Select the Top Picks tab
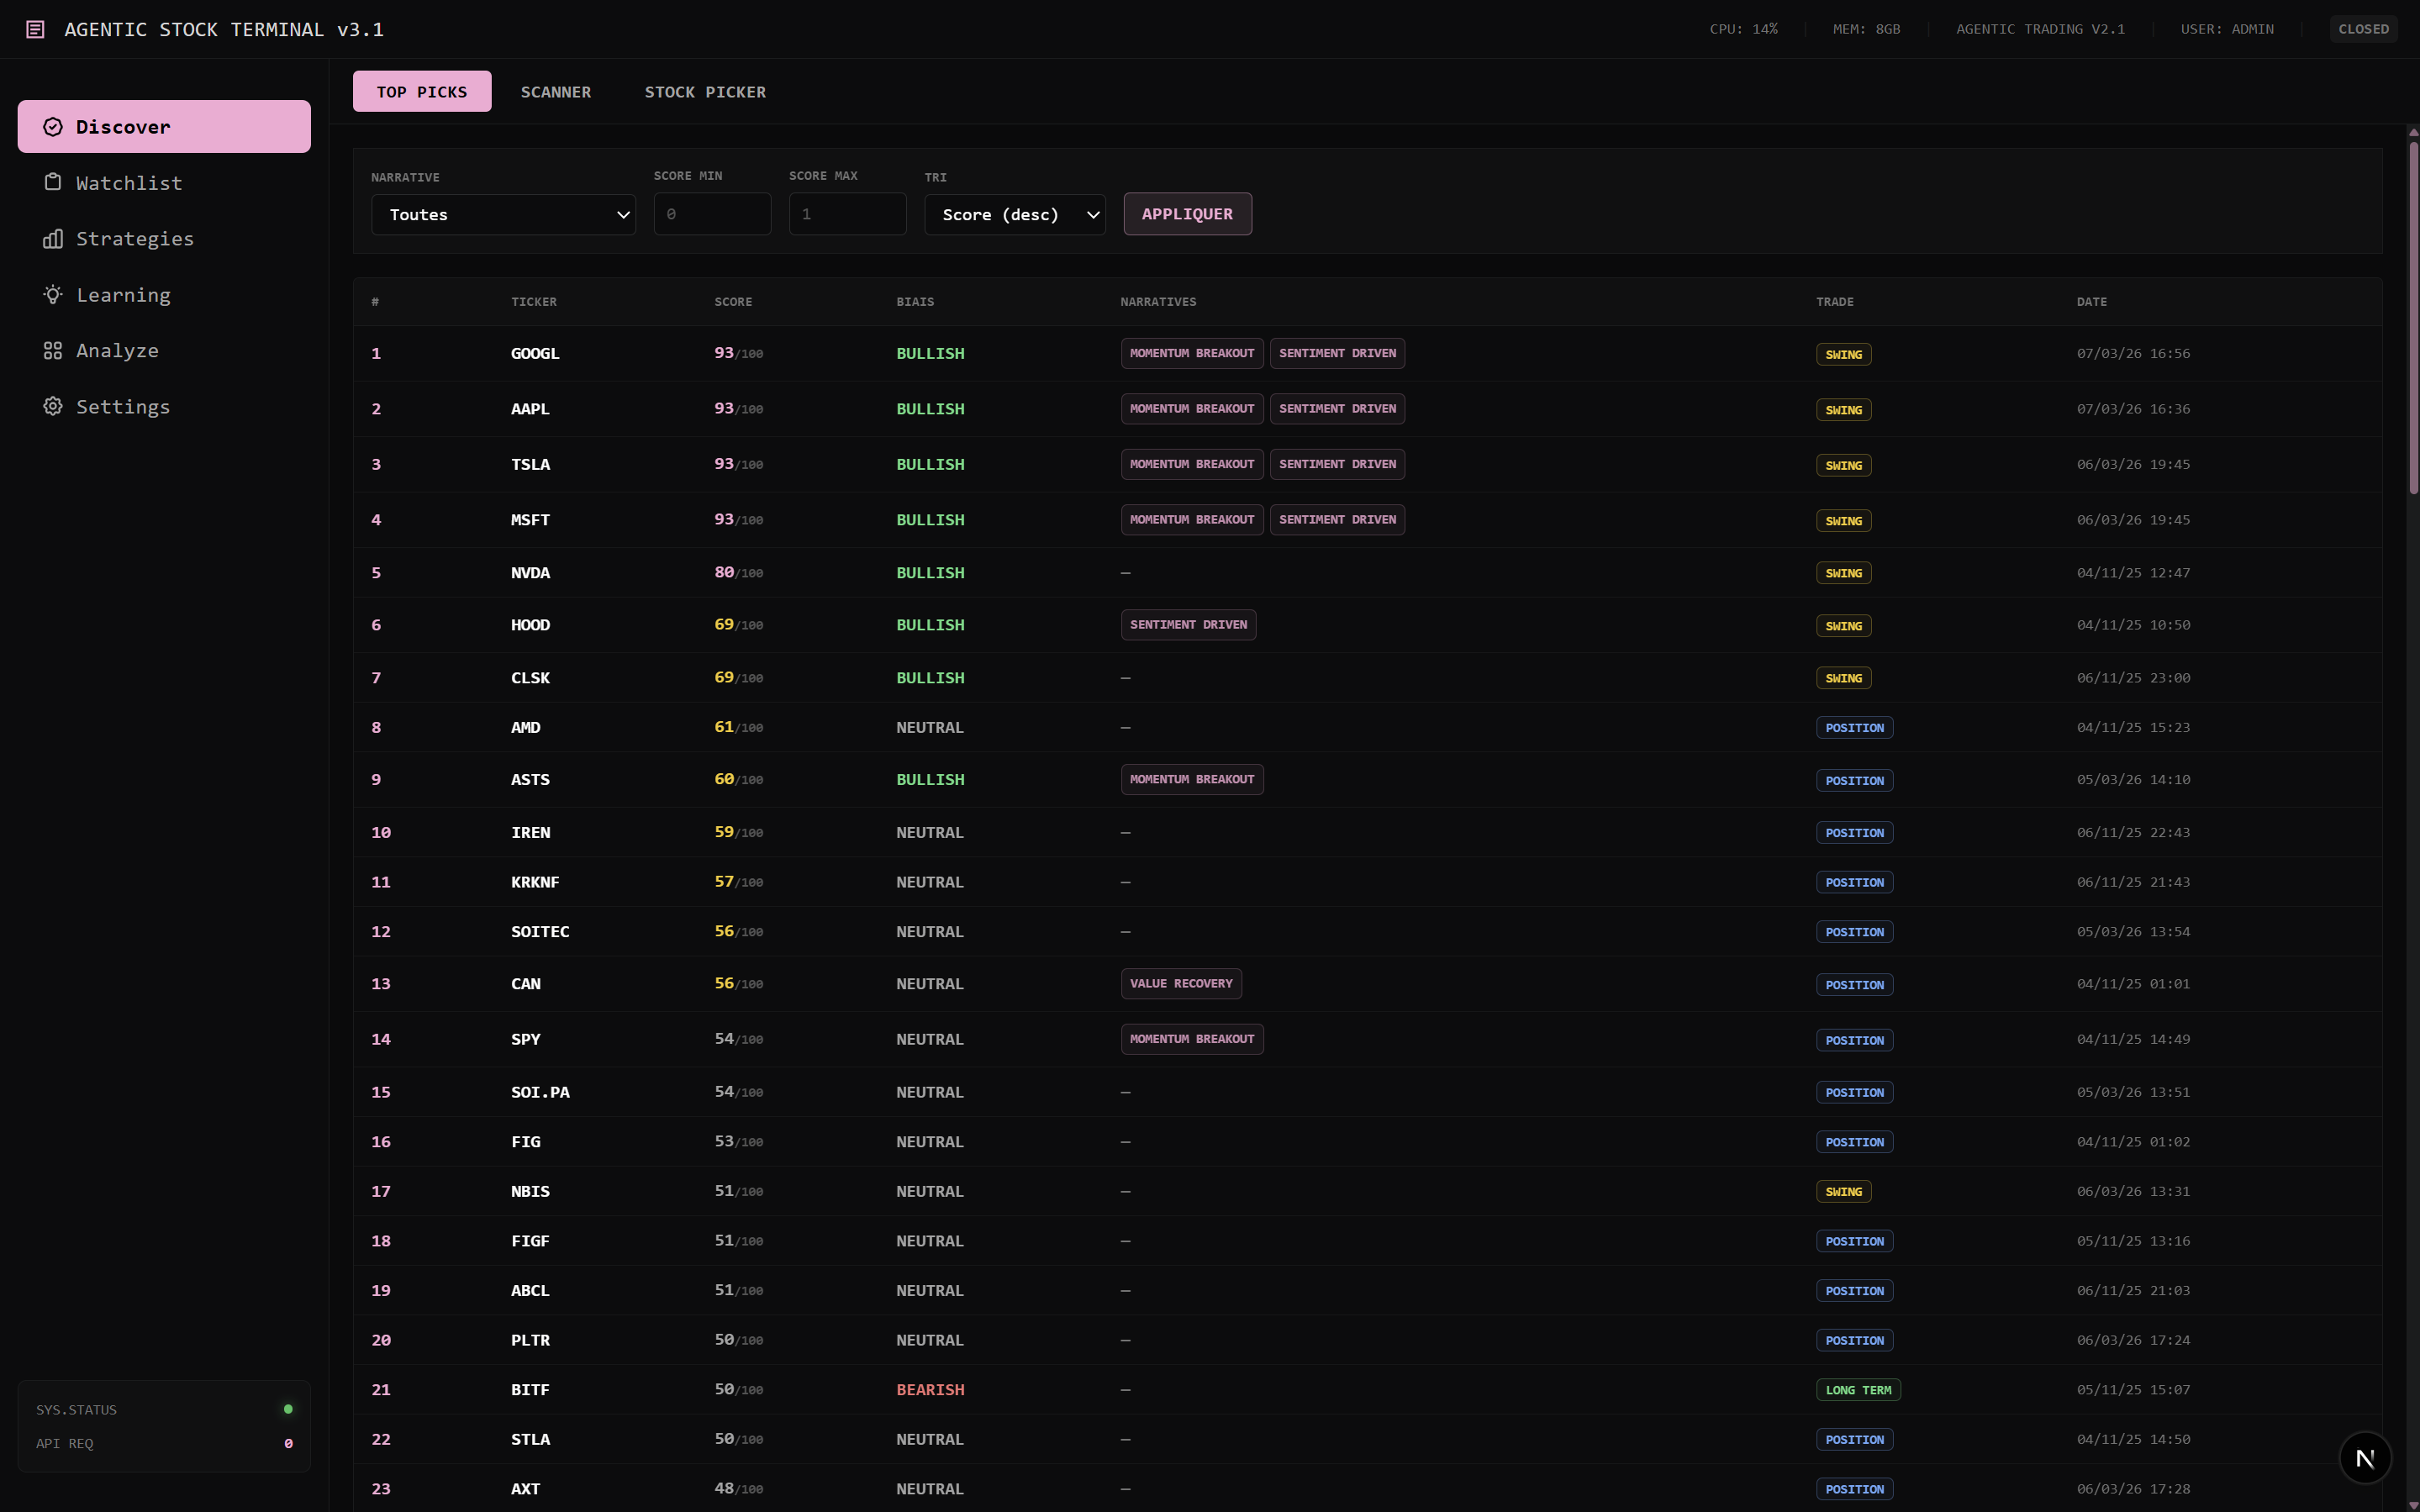Image resolution: width=2420 pixels, height=1512 pixels. pos(421,92)
